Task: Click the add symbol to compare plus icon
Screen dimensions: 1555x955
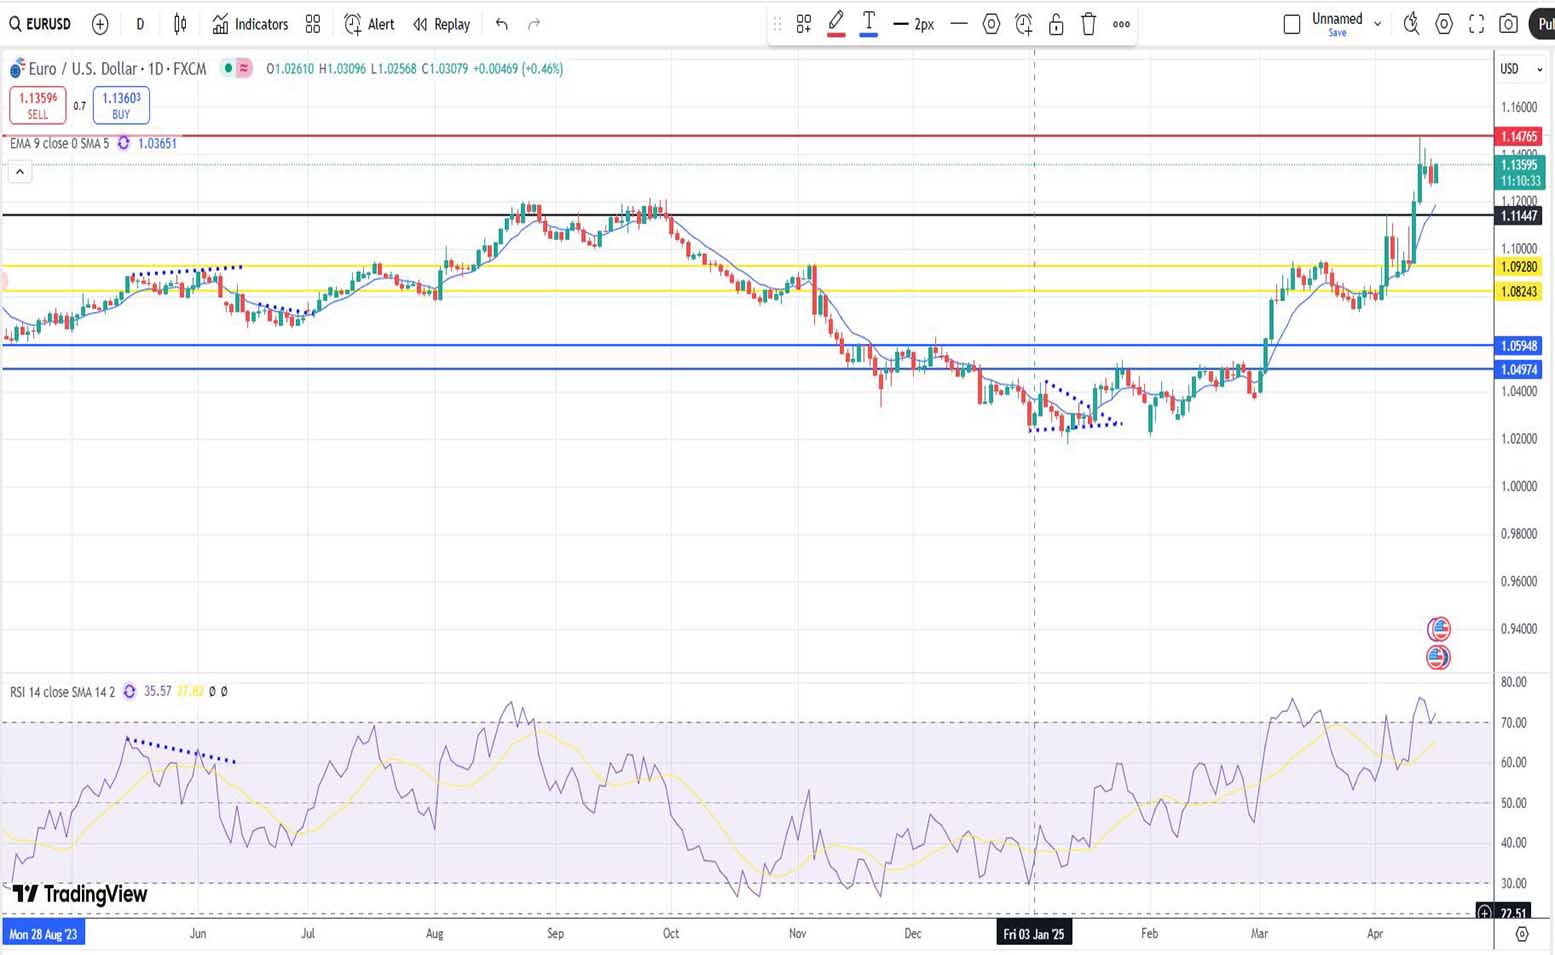Action: [100, 24]
